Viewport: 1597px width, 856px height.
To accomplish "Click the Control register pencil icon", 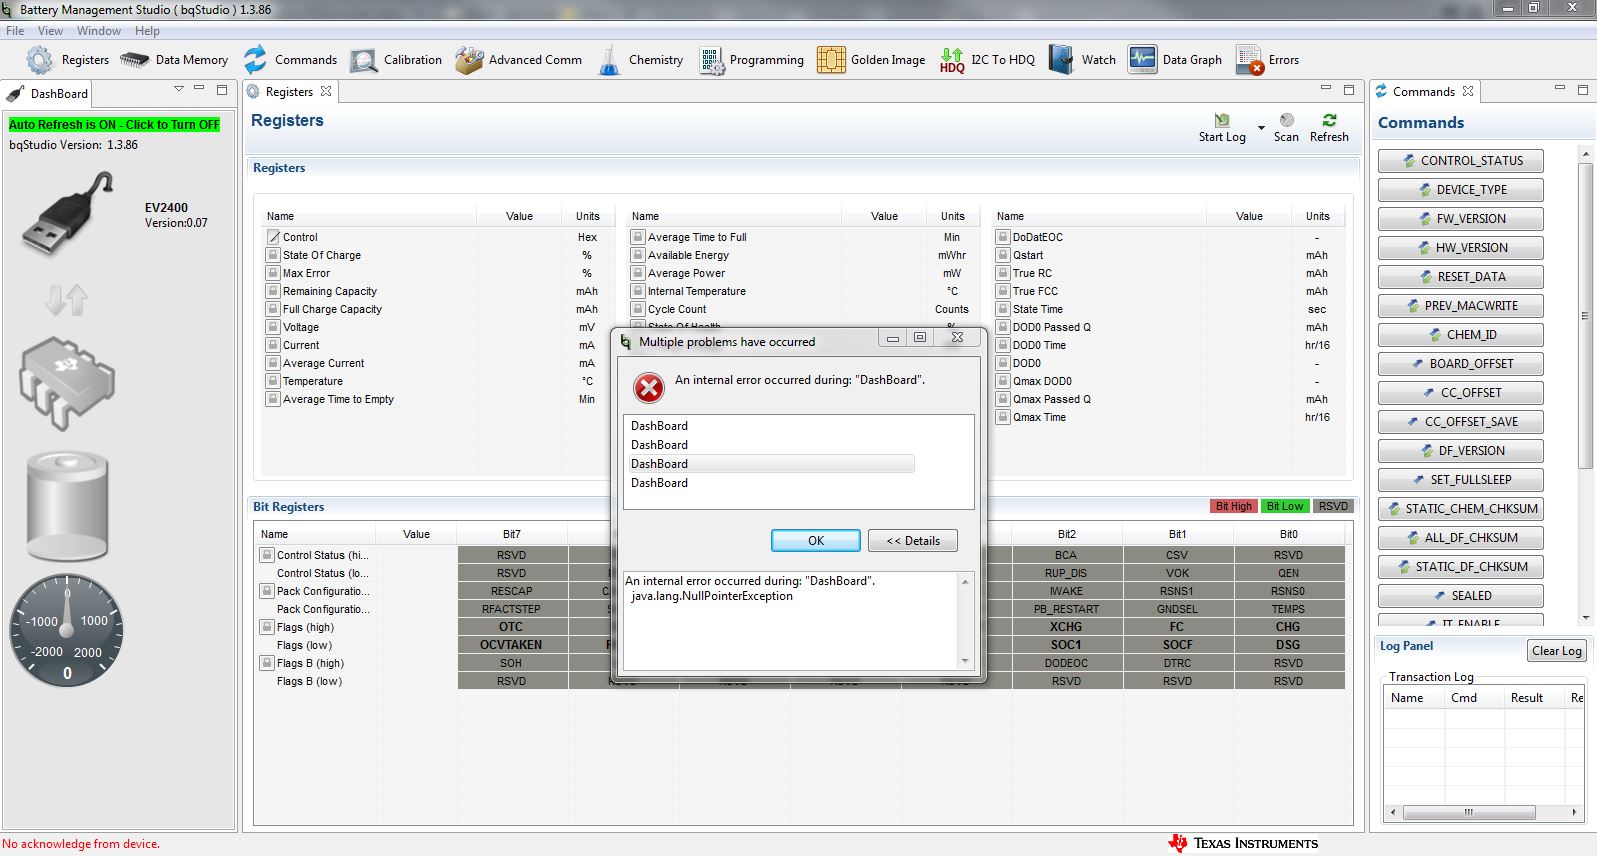I will tap(273, 237).
